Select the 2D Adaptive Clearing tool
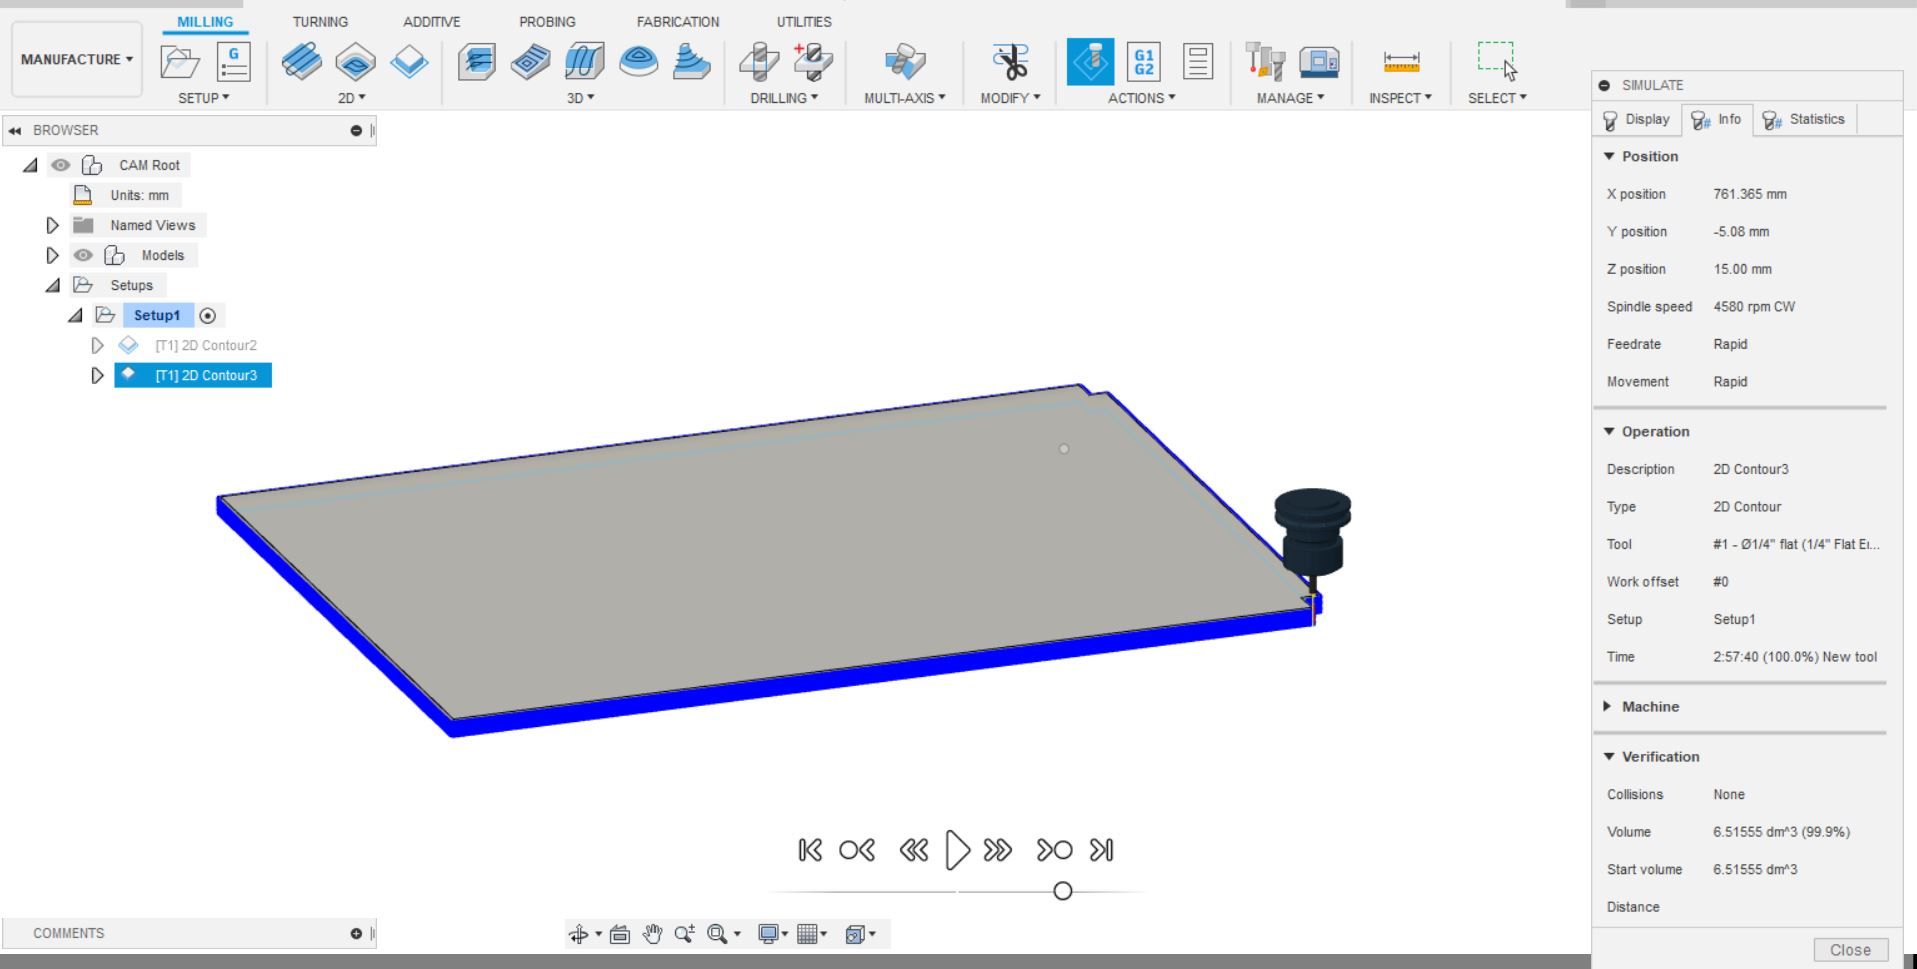 301,62
